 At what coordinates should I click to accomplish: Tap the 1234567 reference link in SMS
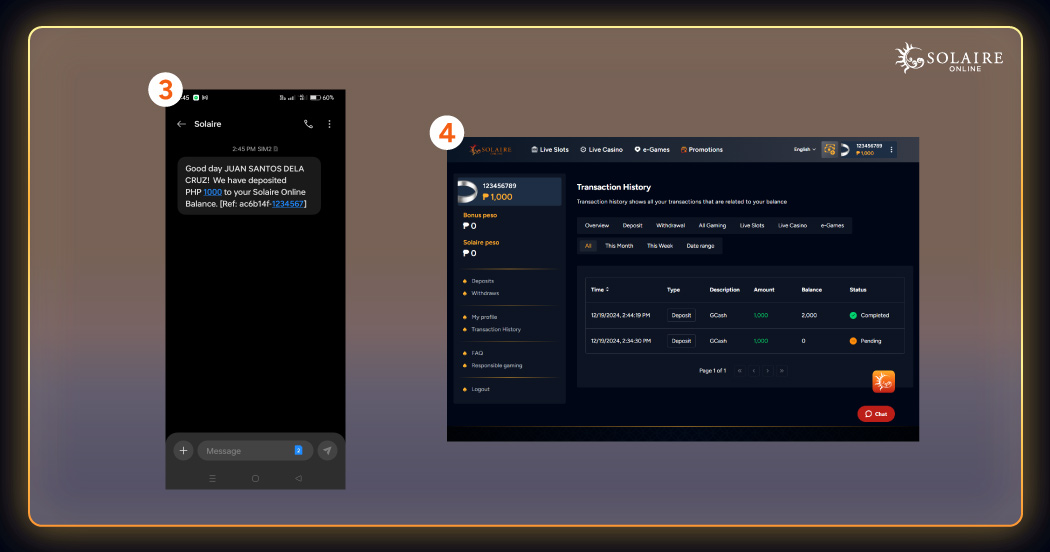pos(288,204)
